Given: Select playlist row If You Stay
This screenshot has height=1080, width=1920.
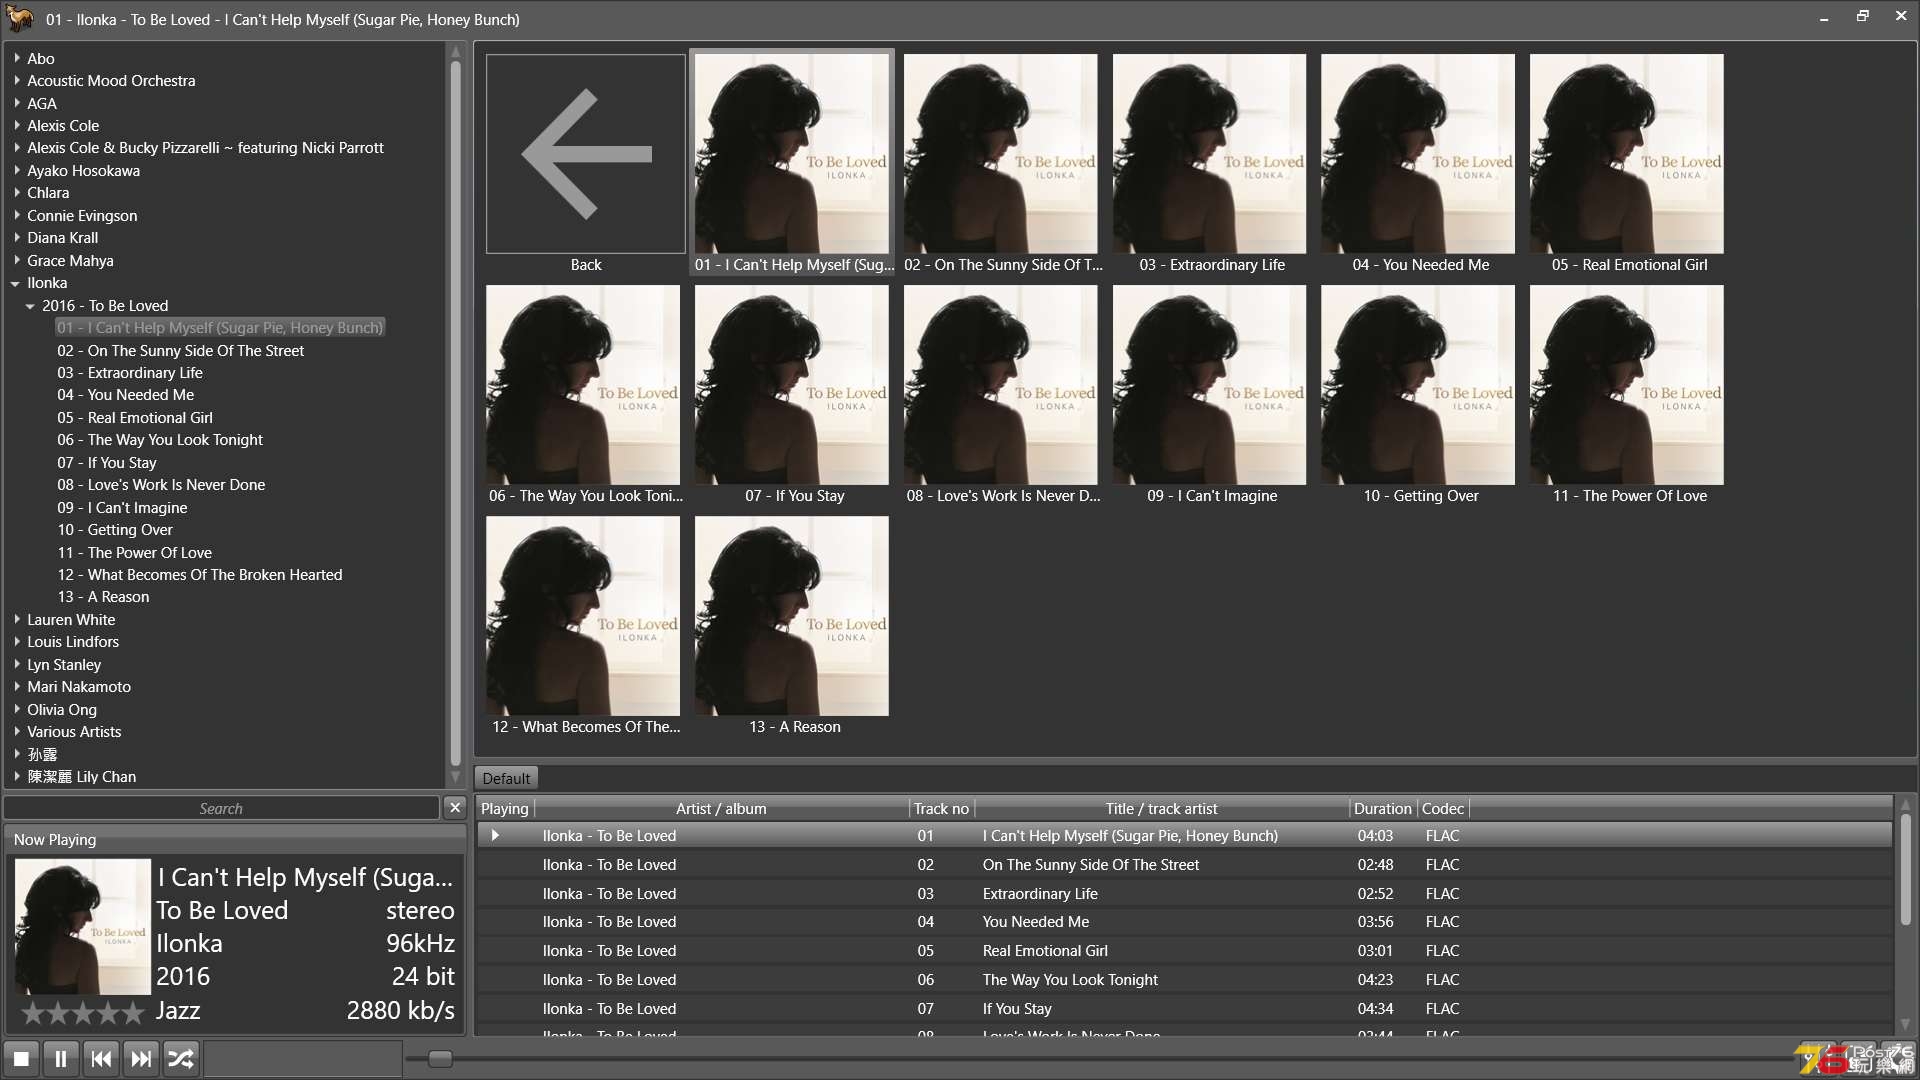Looking at the screenshot, I should click(1184, 1008).
